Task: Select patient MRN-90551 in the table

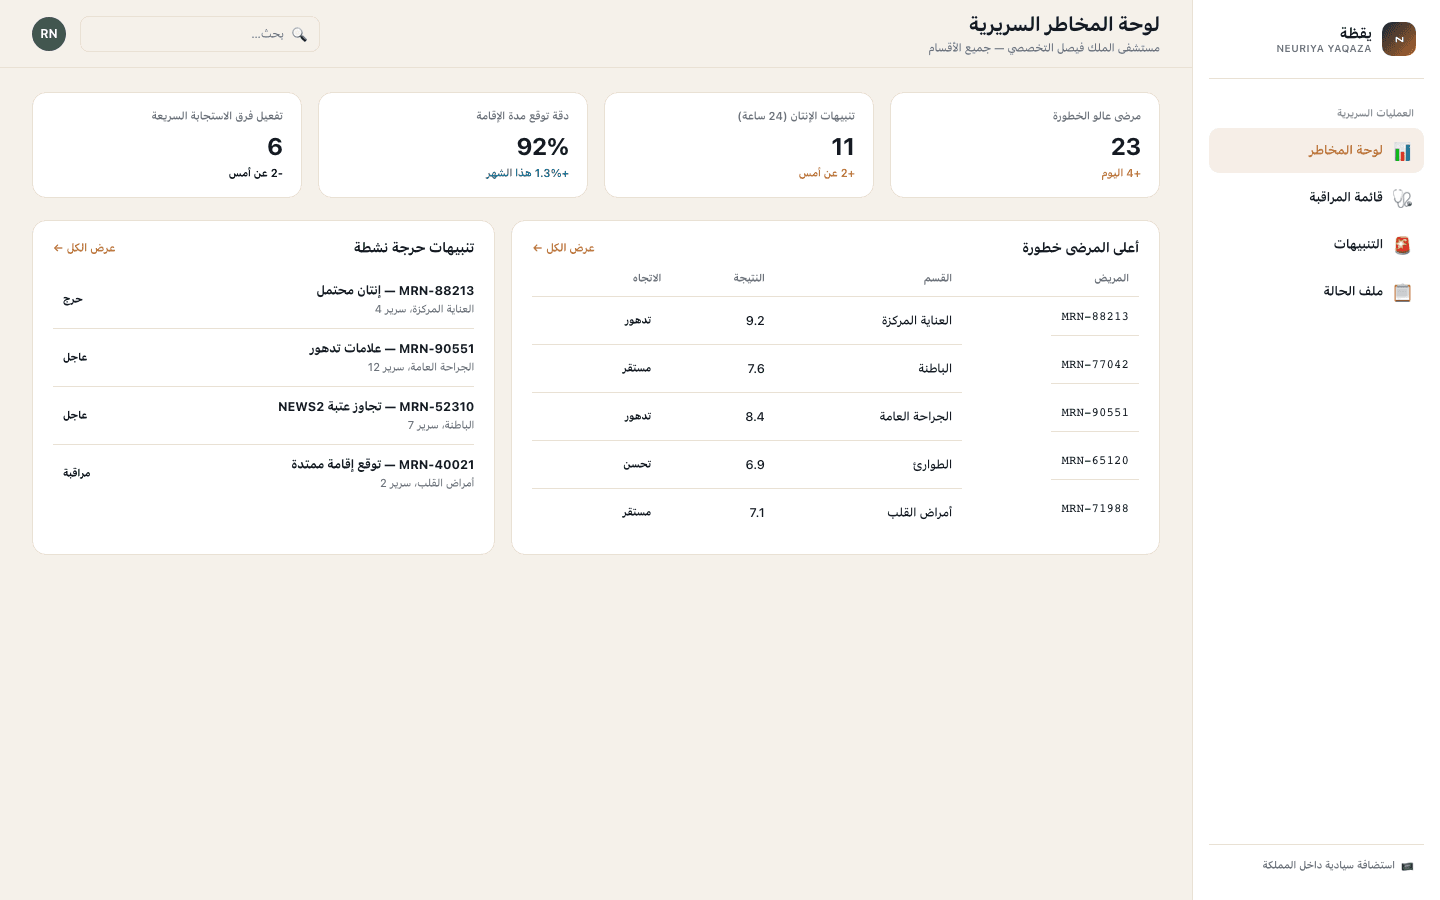Action: (x=1095, y=413)
